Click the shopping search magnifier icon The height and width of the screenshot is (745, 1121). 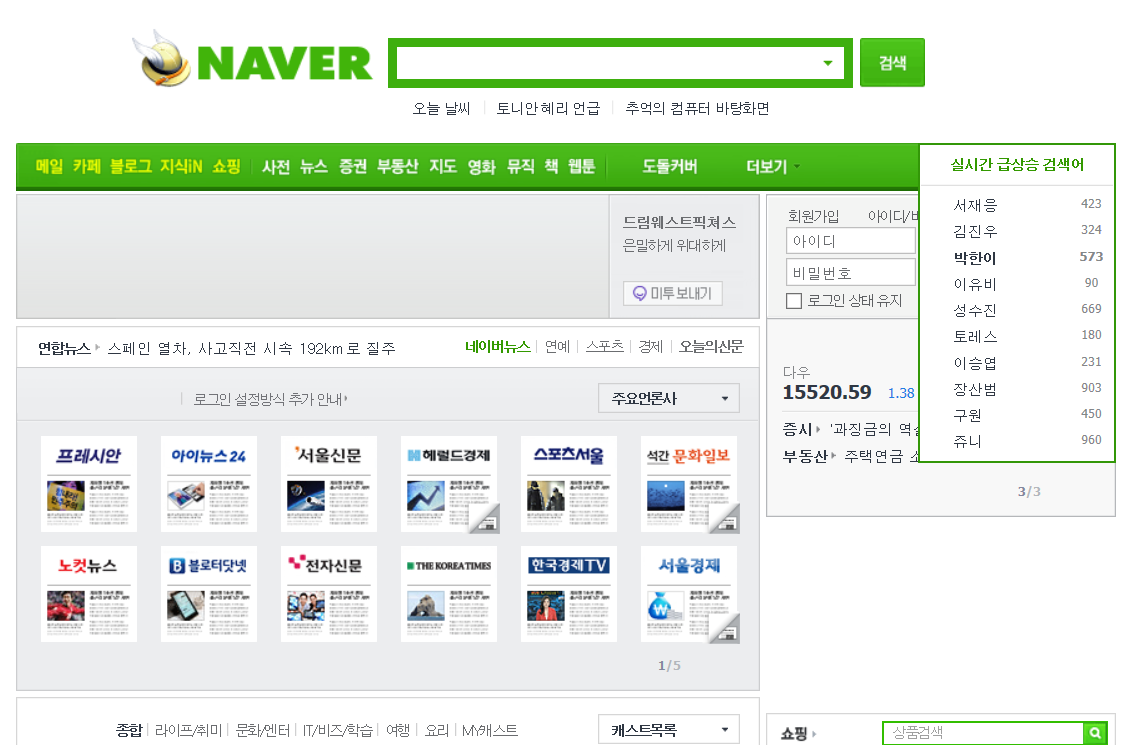click(x=1095, y=733)
